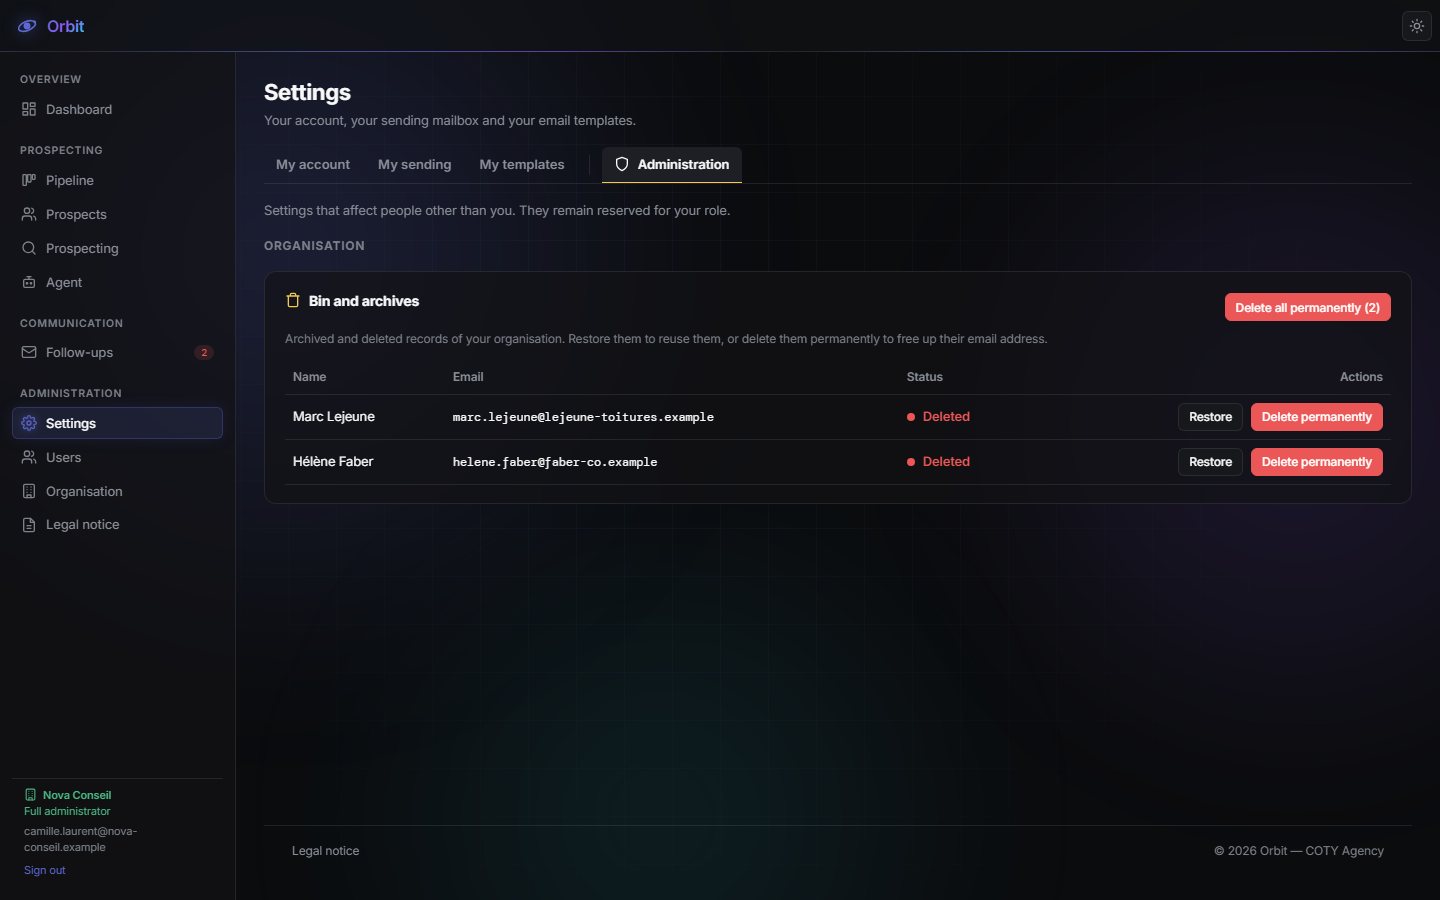The image size is (1440, 900).
Task: Navigate to Prospecting
Action: [x=117, y=248]
